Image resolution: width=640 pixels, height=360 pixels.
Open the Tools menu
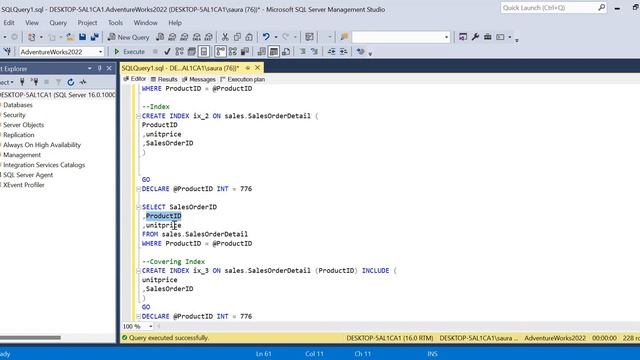(x=115, y=23)
